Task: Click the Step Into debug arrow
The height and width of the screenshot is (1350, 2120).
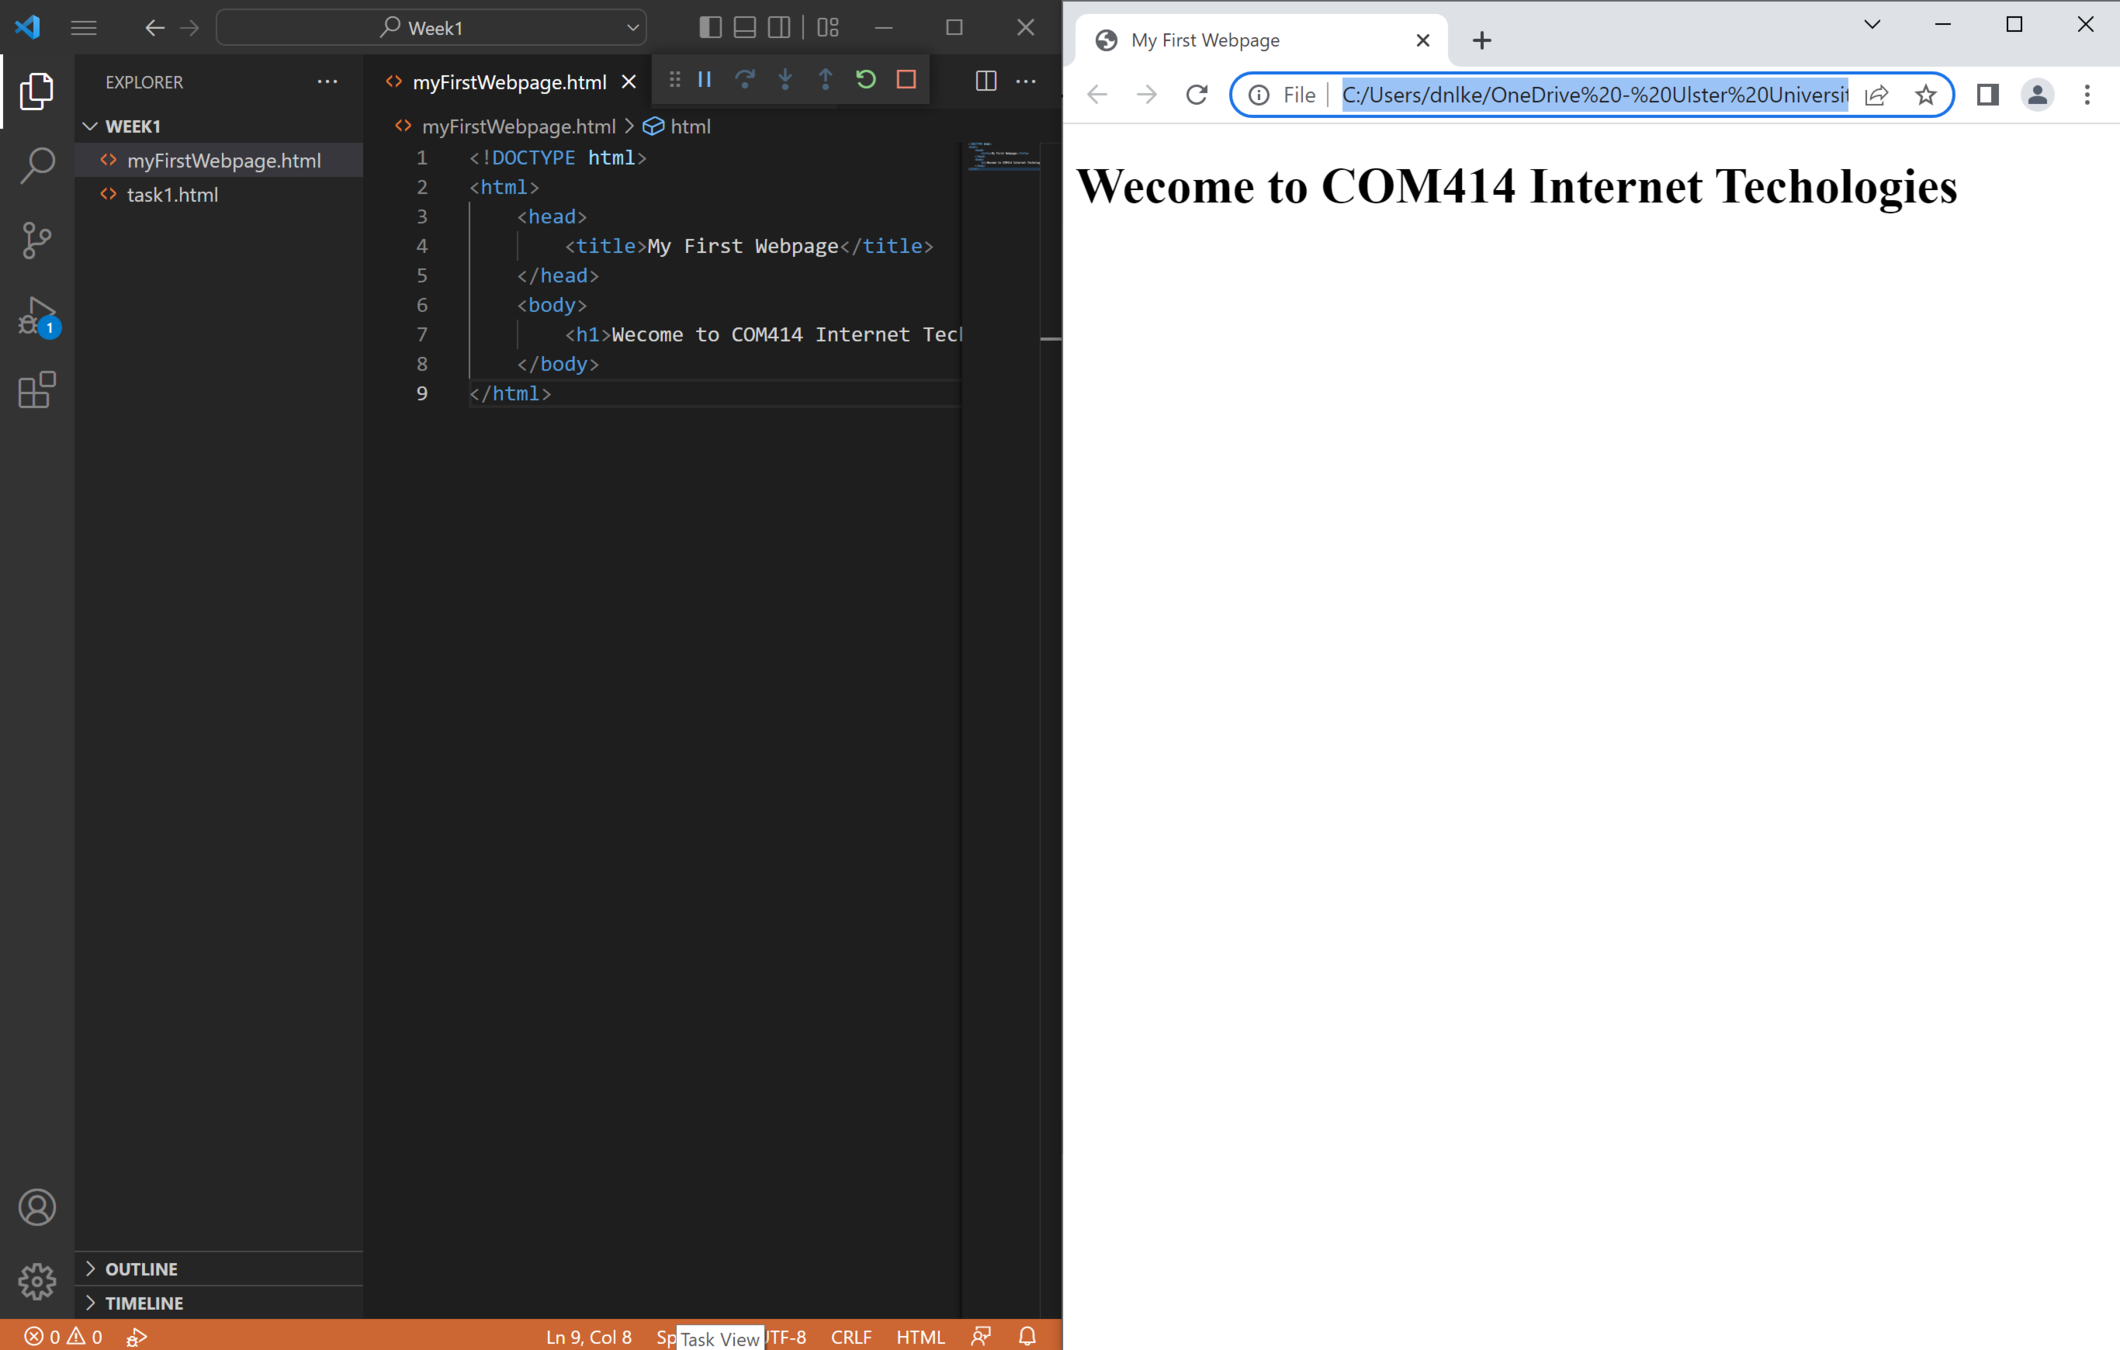Action: point(785,80)
